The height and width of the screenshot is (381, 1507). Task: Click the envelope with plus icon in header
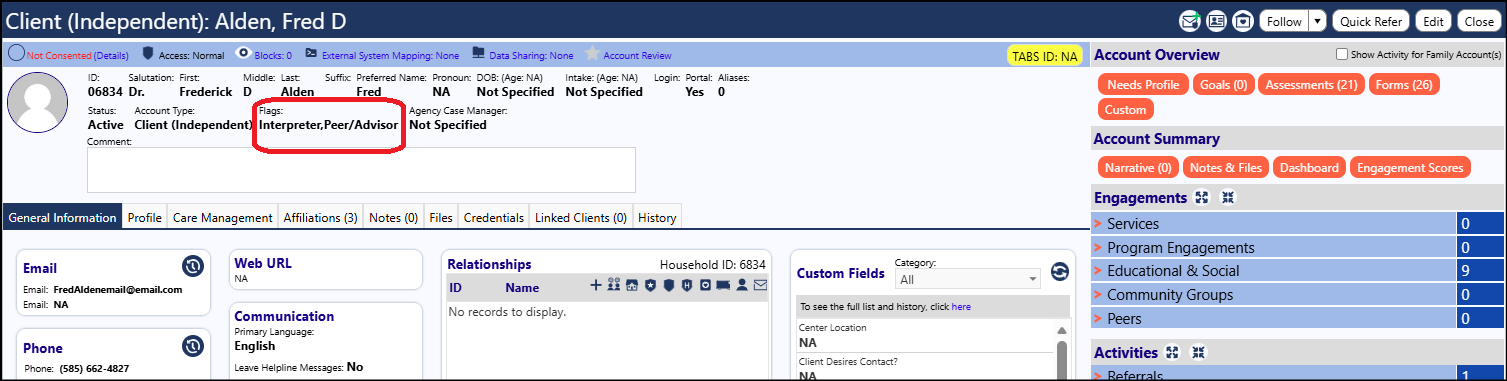[x=1190, y=20]
